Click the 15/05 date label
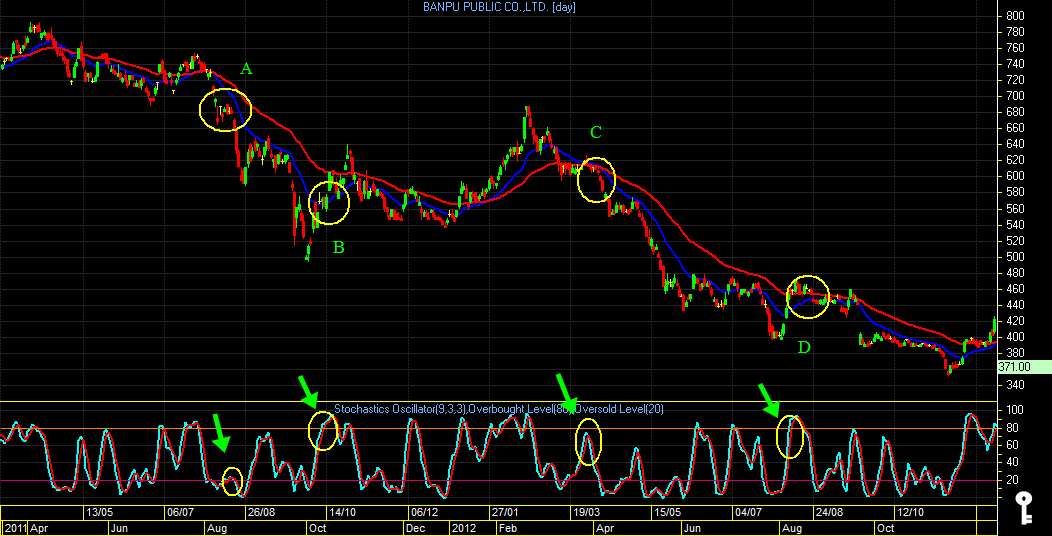Image resolution: width=1052 pixels, height=536 pixels. point(667,513)
